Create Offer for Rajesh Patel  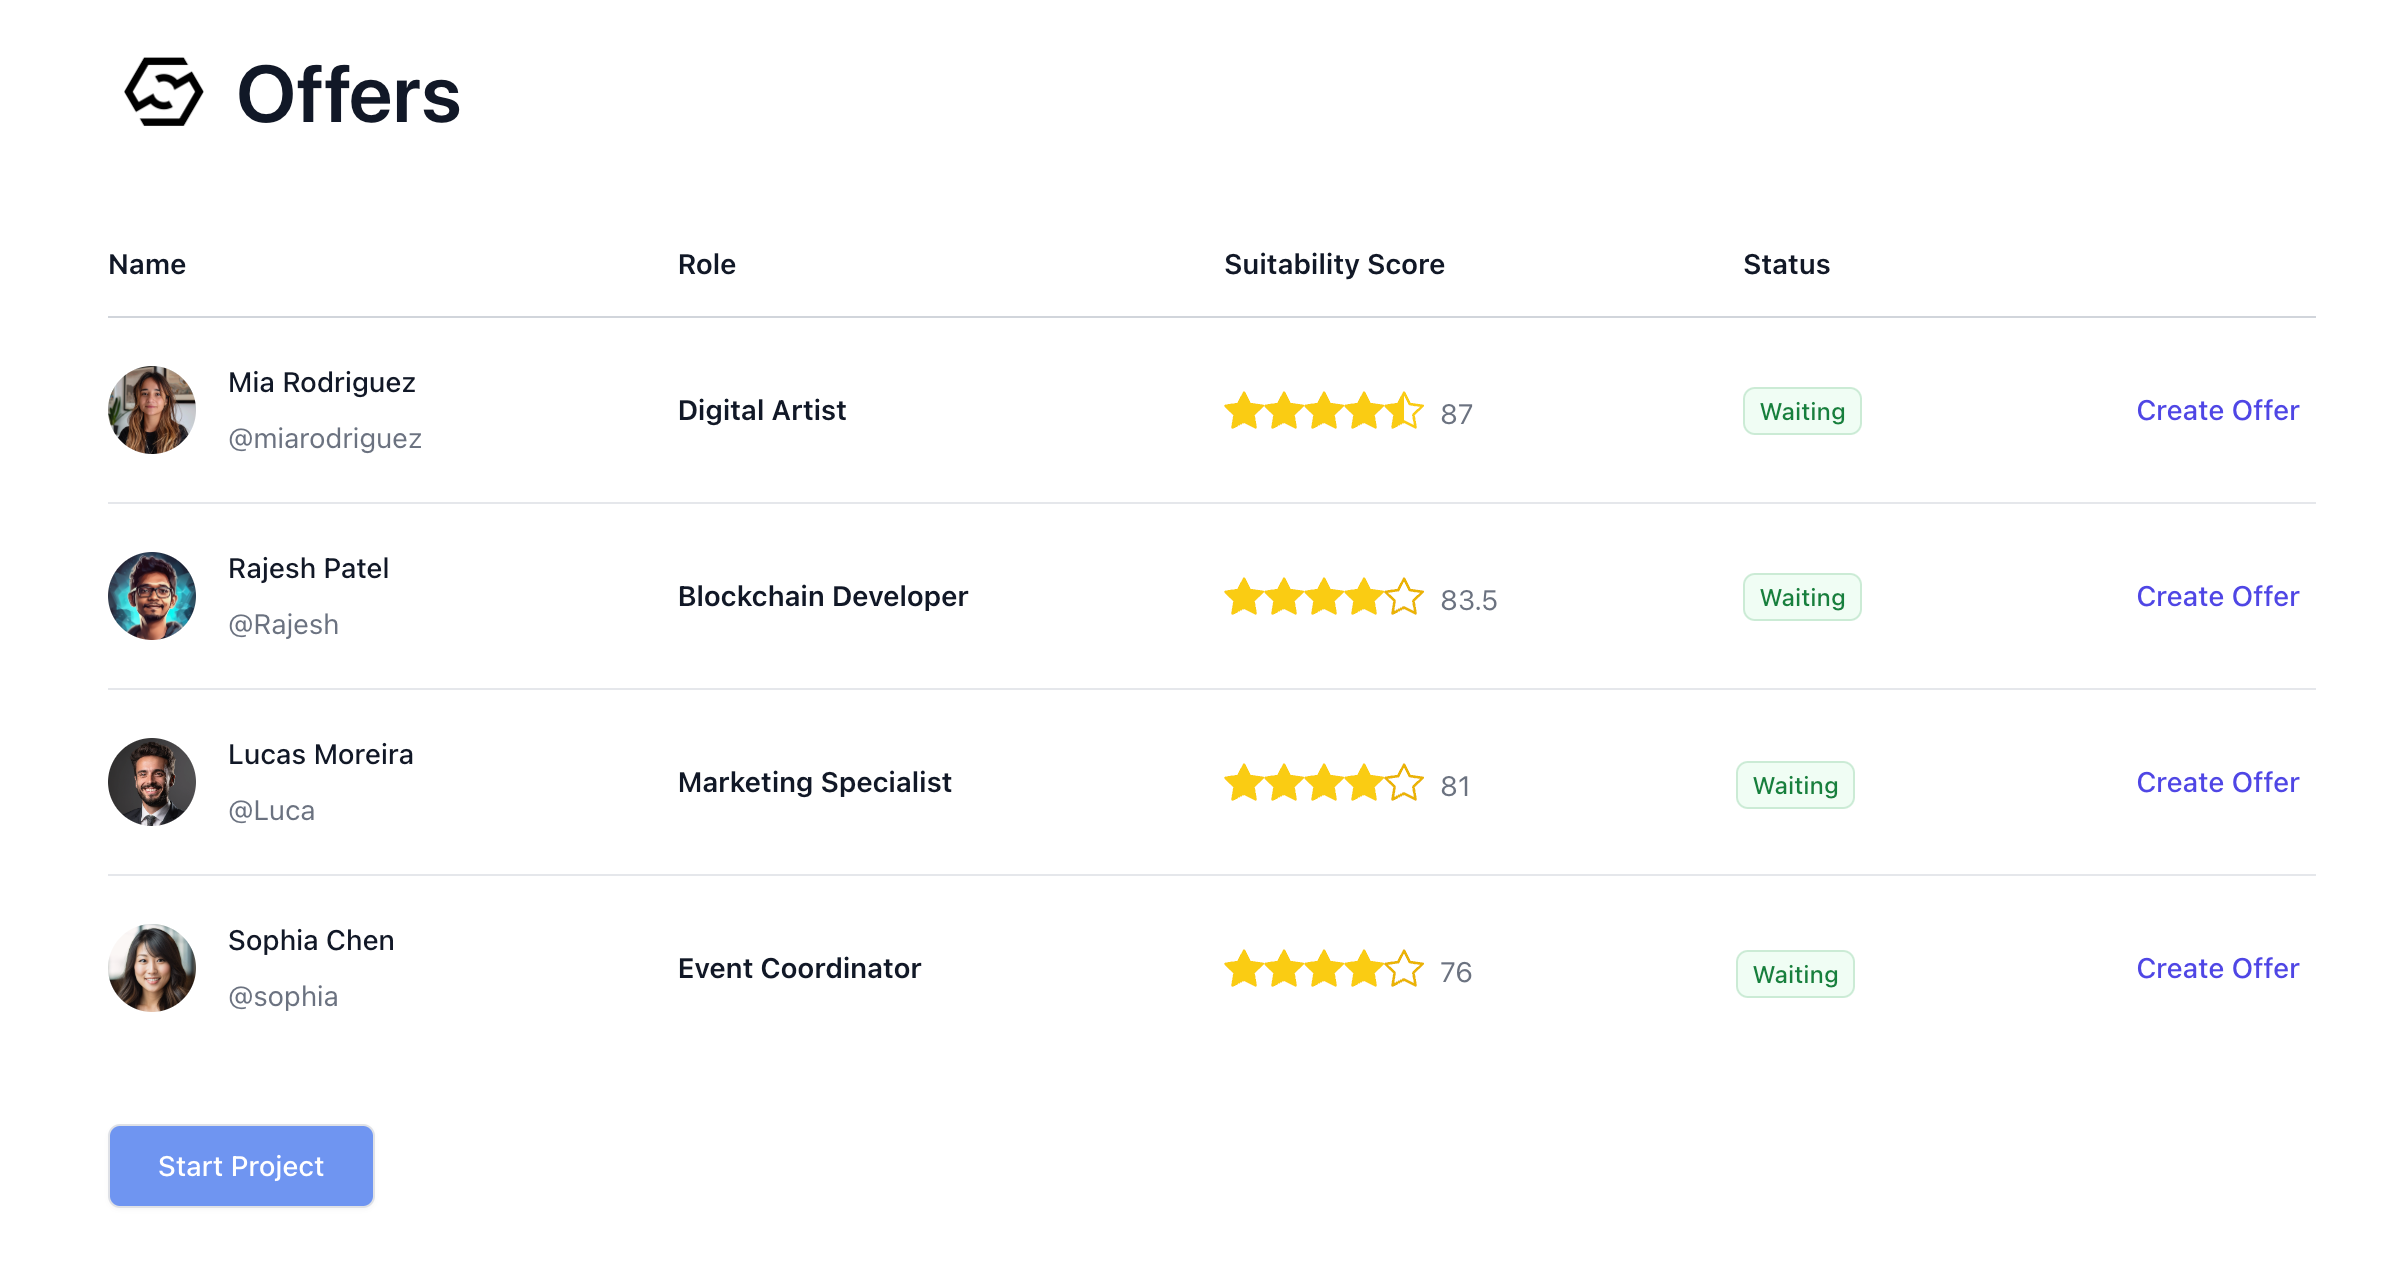[2217, 596]
